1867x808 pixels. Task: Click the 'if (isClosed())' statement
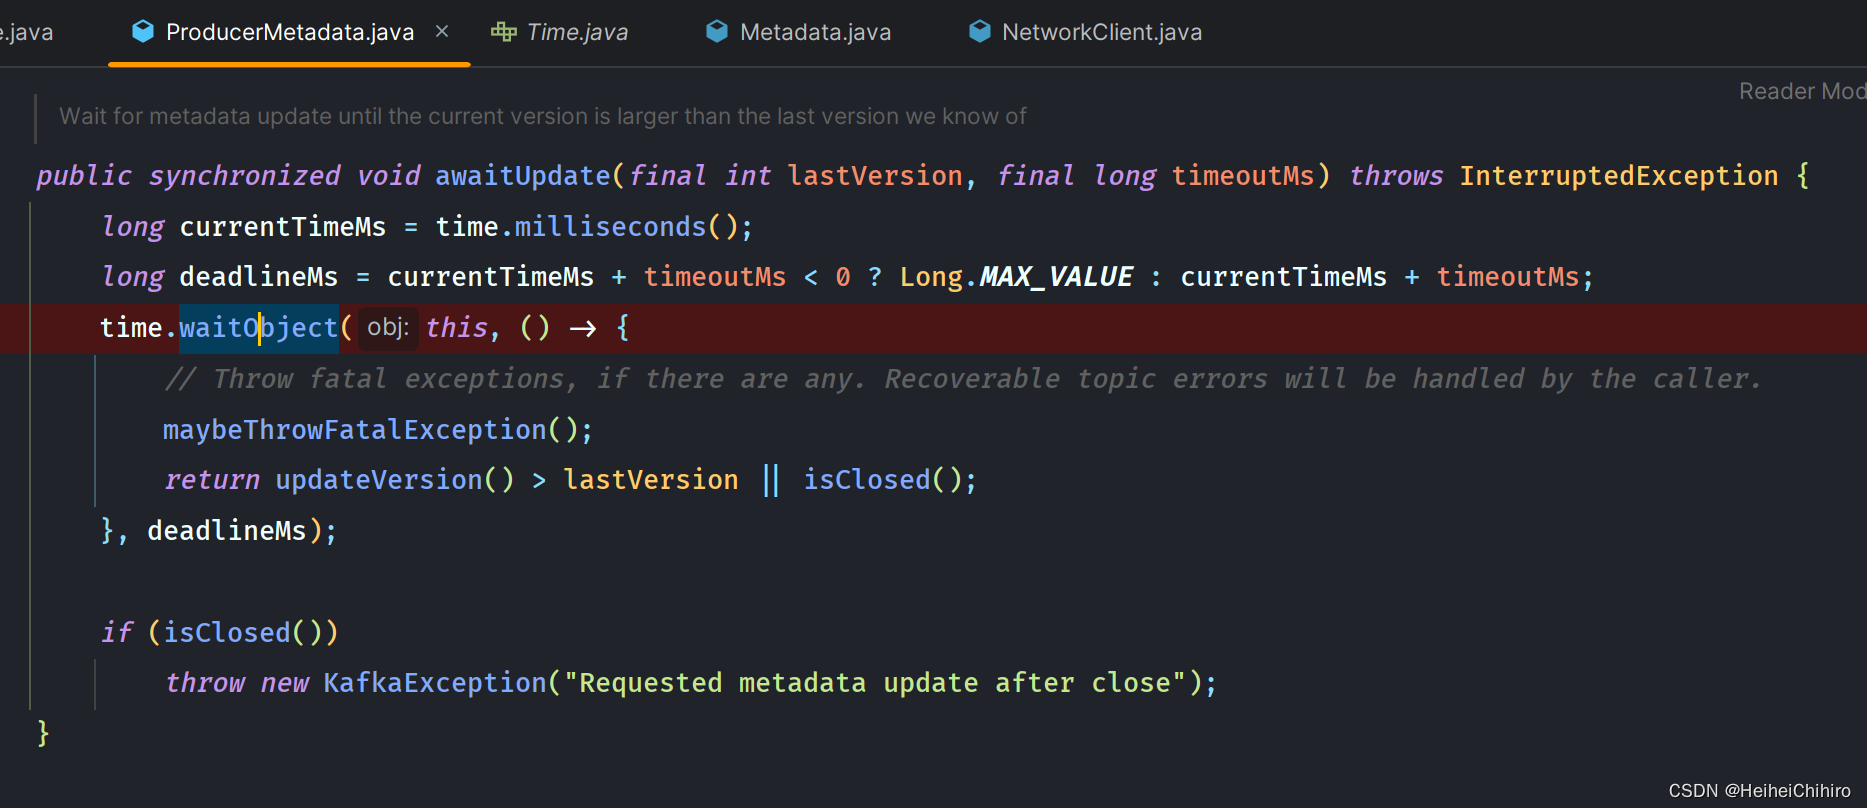[220, 633]
